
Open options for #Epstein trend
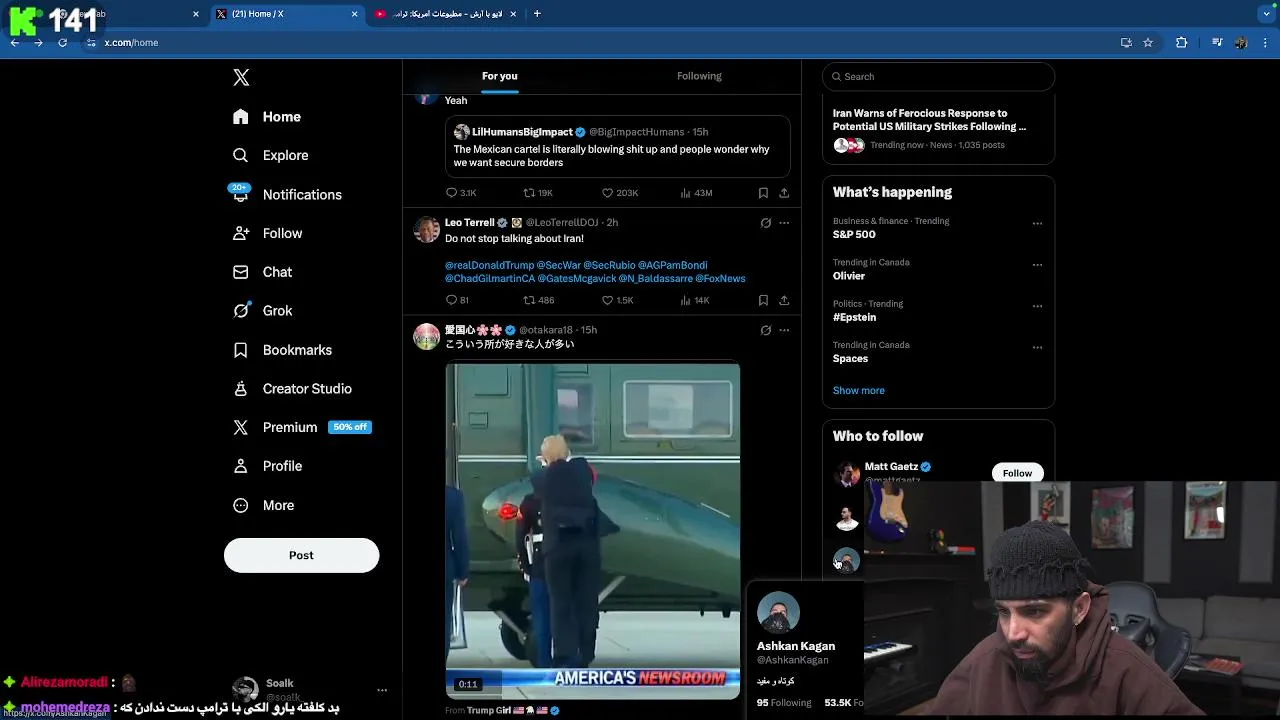point(1037,306)
